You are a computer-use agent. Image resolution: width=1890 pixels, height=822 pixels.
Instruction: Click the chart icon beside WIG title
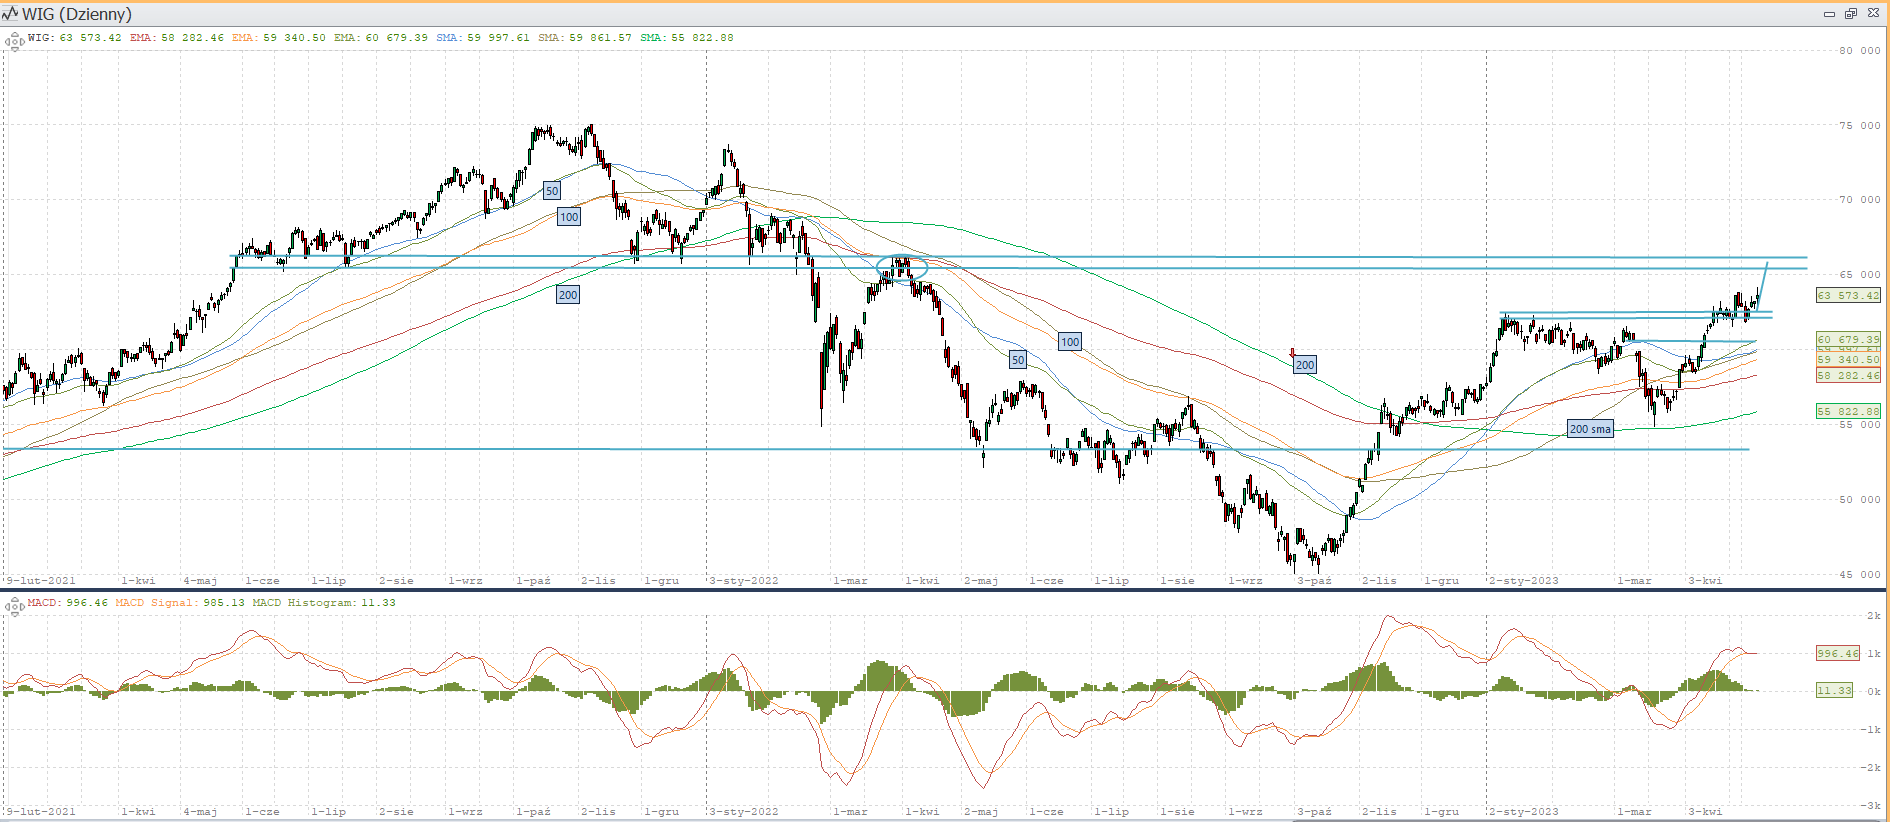click(10, 14)
